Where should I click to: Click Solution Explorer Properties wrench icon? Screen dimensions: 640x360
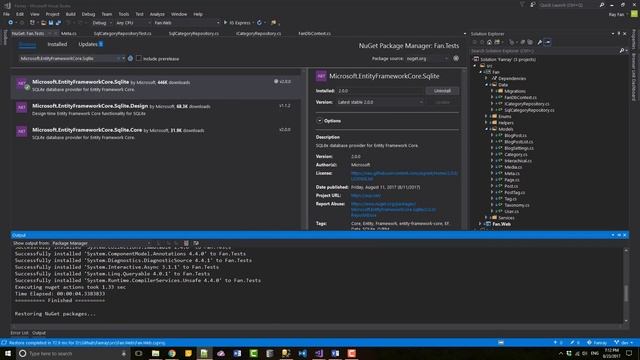540,42
